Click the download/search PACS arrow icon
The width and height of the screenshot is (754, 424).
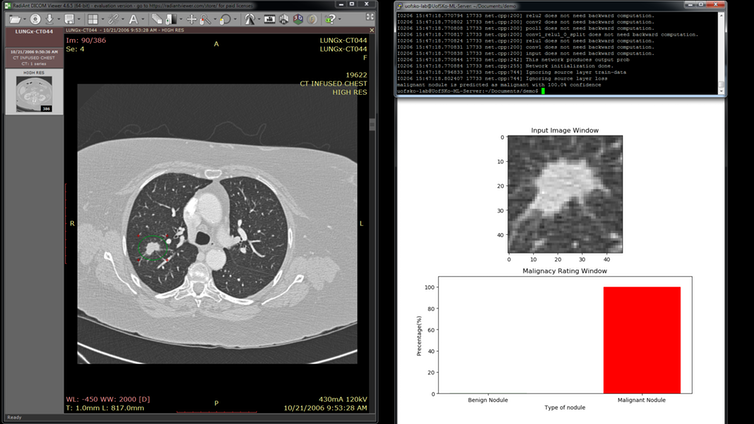49,18
